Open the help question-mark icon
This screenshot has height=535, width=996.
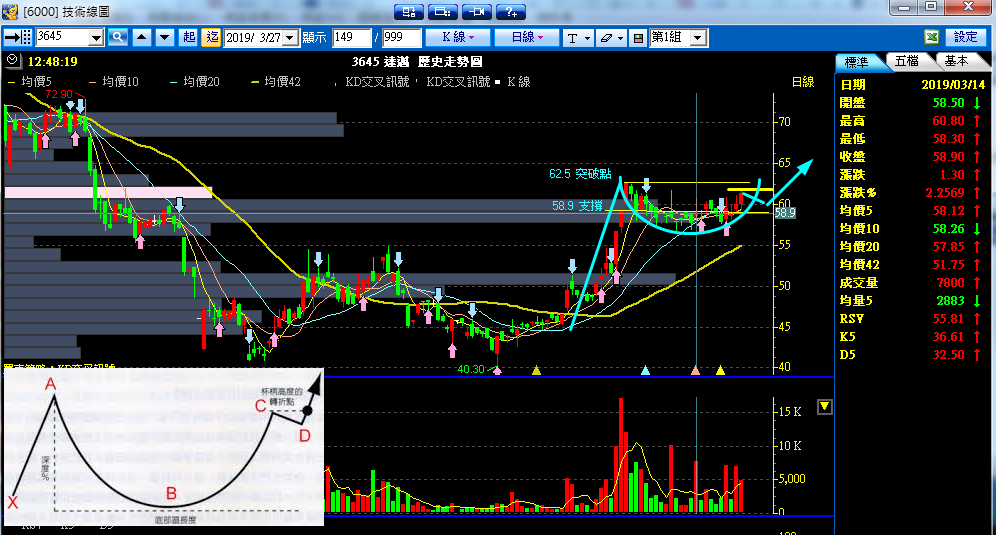click(x=511, y=11)
